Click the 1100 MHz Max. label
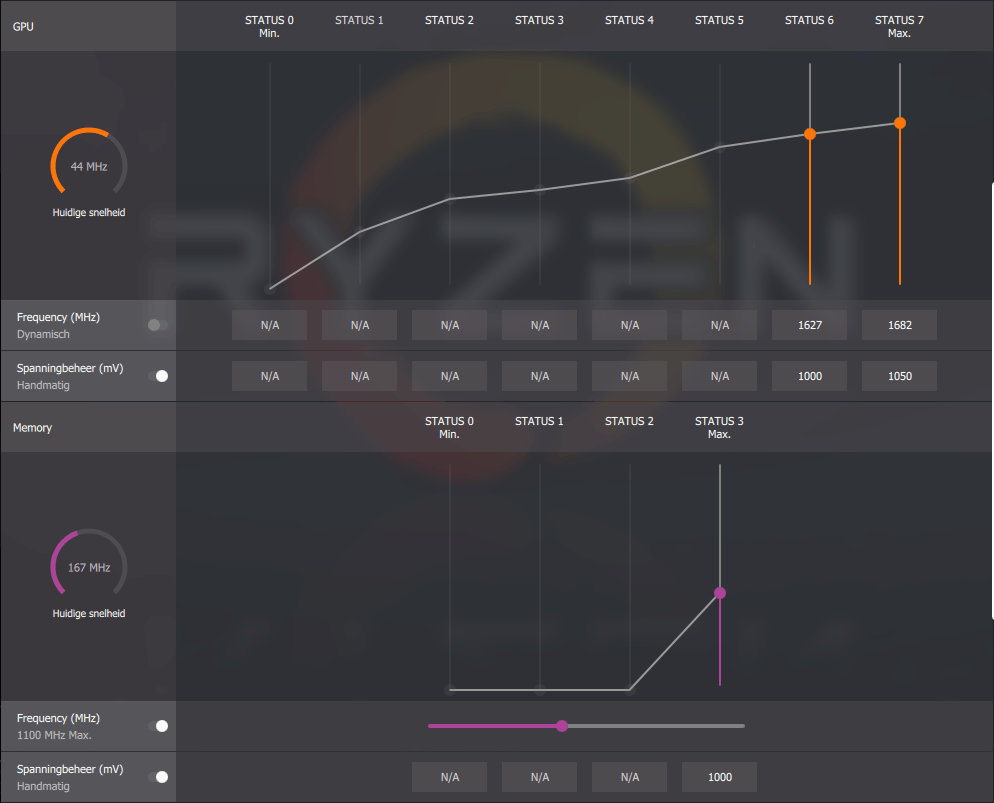 tap(54, 735)
